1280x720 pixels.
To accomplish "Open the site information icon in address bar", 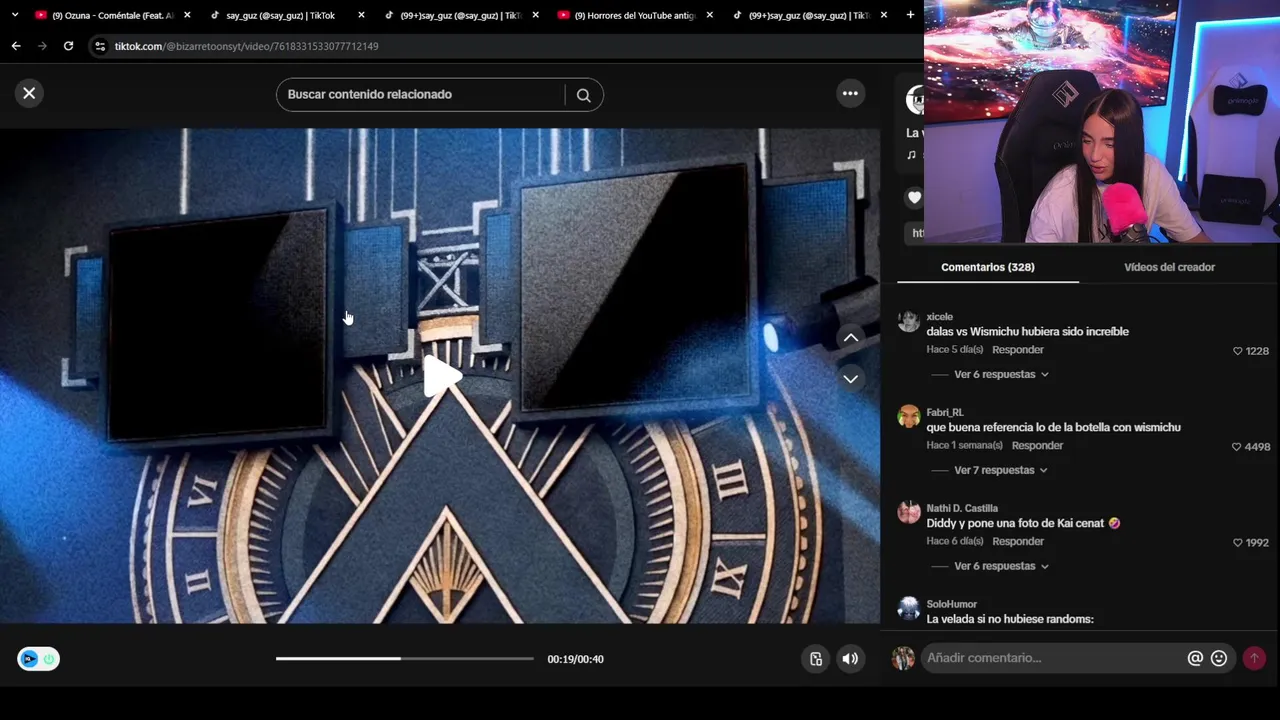I will pyautogui.click(x=99, y=46).
